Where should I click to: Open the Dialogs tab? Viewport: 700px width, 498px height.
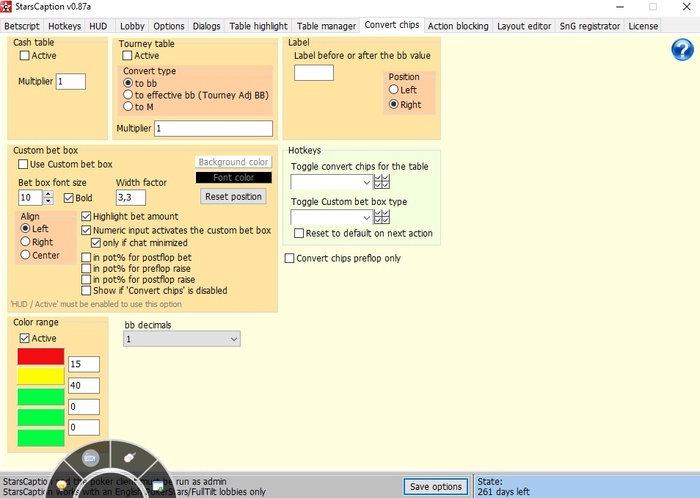click(x=207, y=26)
